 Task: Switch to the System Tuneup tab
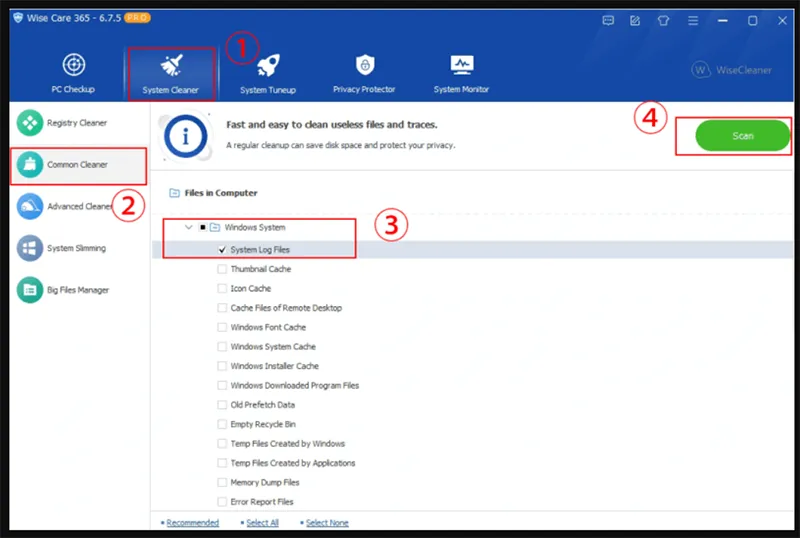pos(268,74)
